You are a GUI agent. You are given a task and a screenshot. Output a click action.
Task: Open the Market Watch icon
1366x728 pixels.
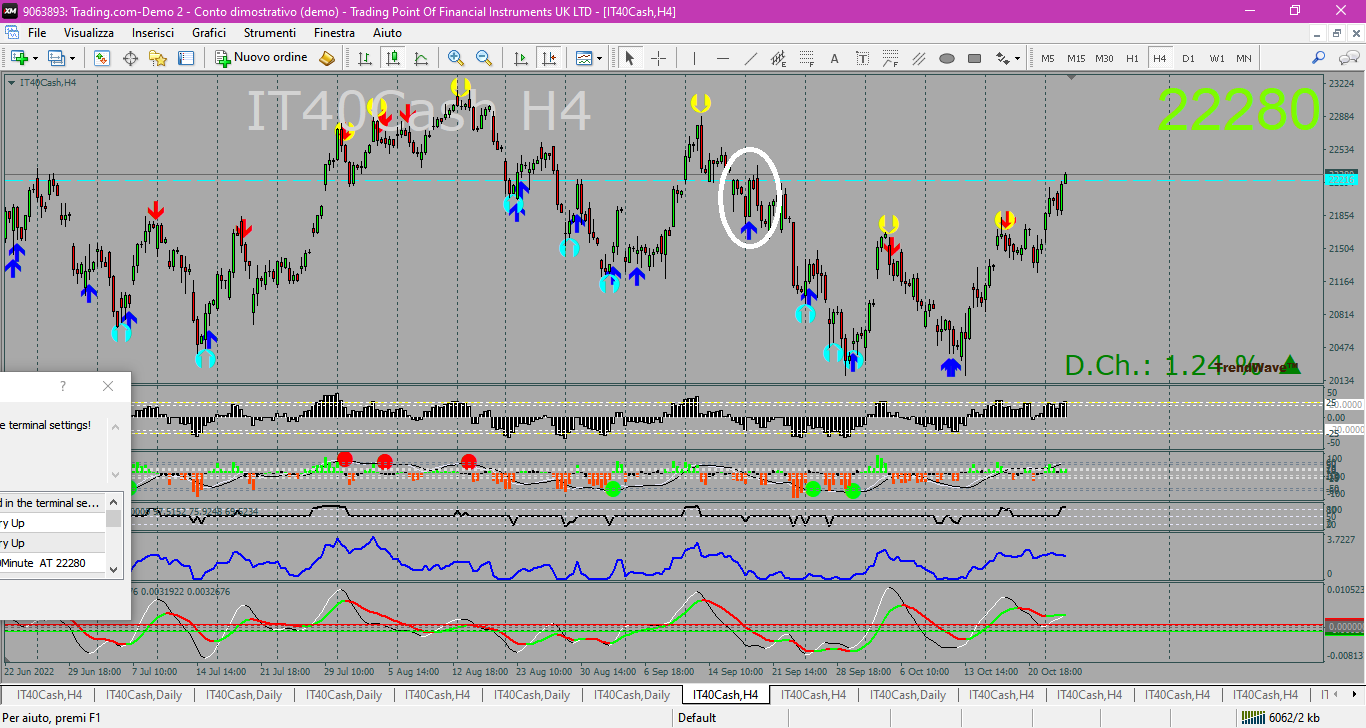point(102,58)
